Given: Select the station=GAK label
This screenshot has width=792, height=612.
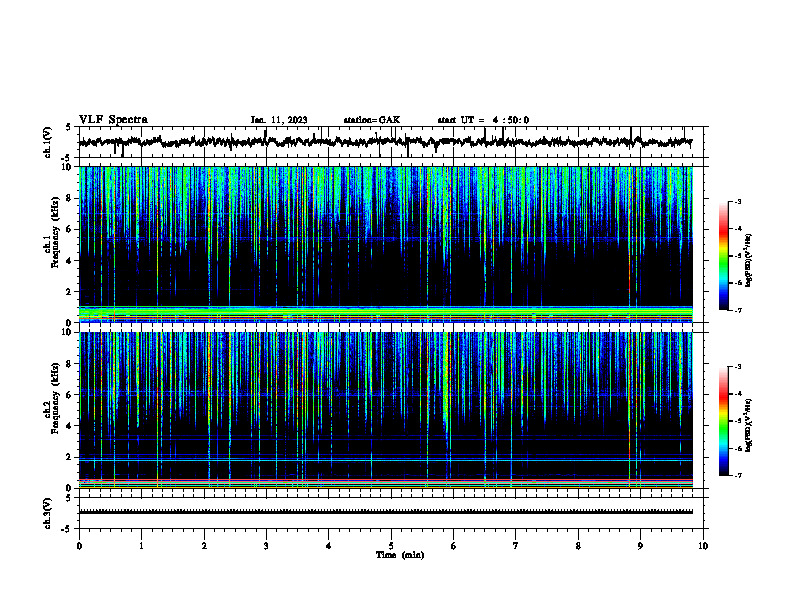Looking at the screenshot, I should 372,120.
